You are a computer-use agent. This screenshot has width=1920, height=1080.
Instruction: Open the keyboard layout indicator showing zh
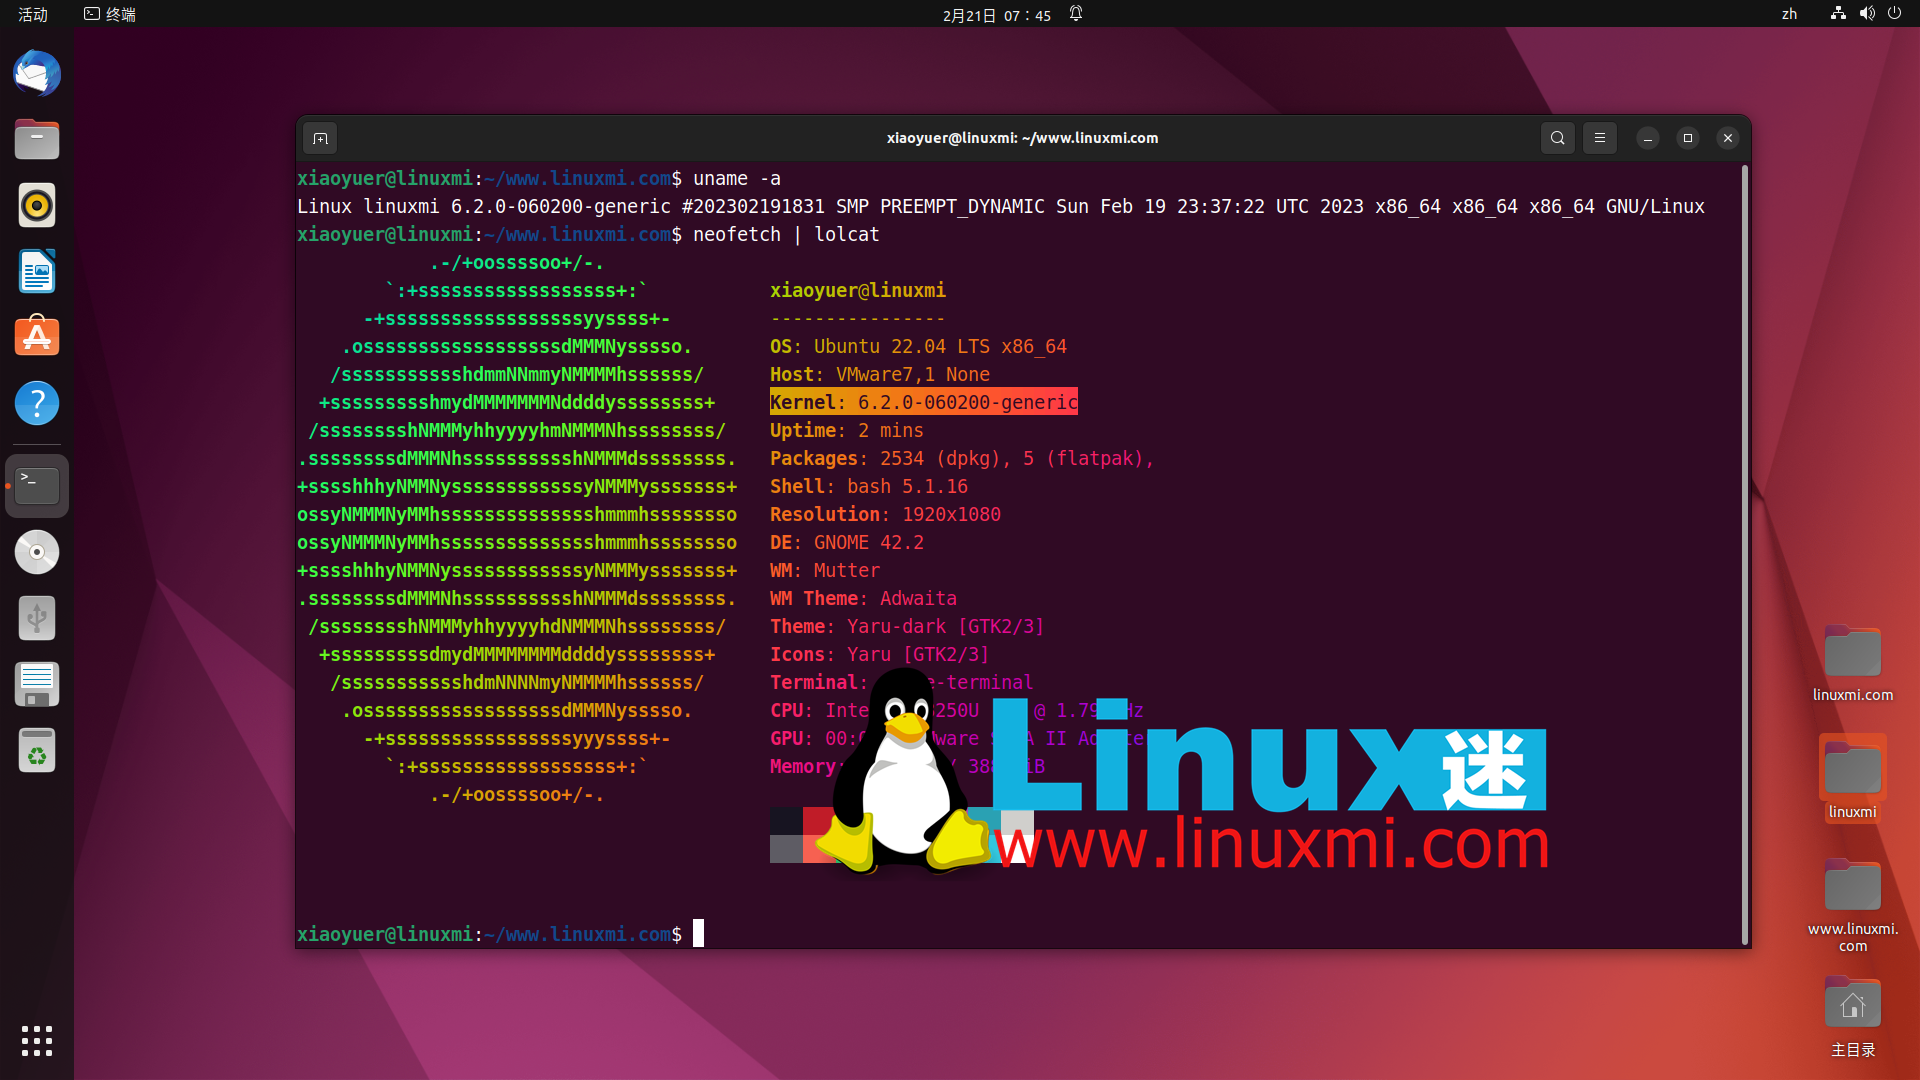(1789, 14)
